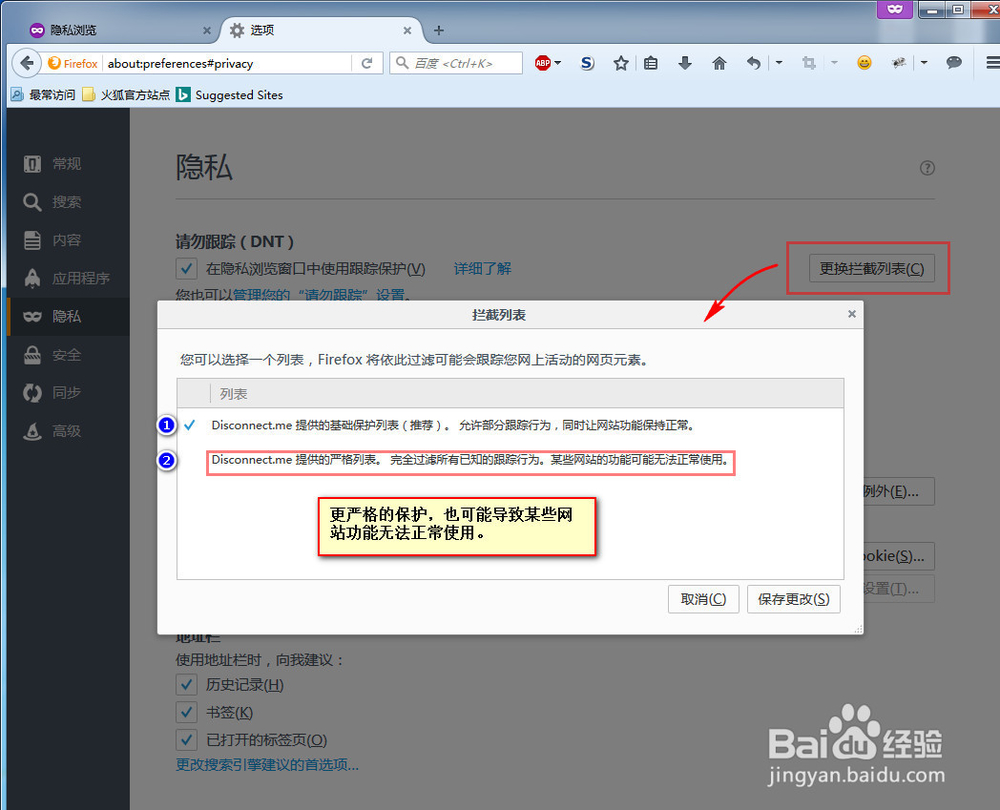Bookmark this page via the star icon
This screenshot has width=1000, height=810.
(x=621, y=62)
